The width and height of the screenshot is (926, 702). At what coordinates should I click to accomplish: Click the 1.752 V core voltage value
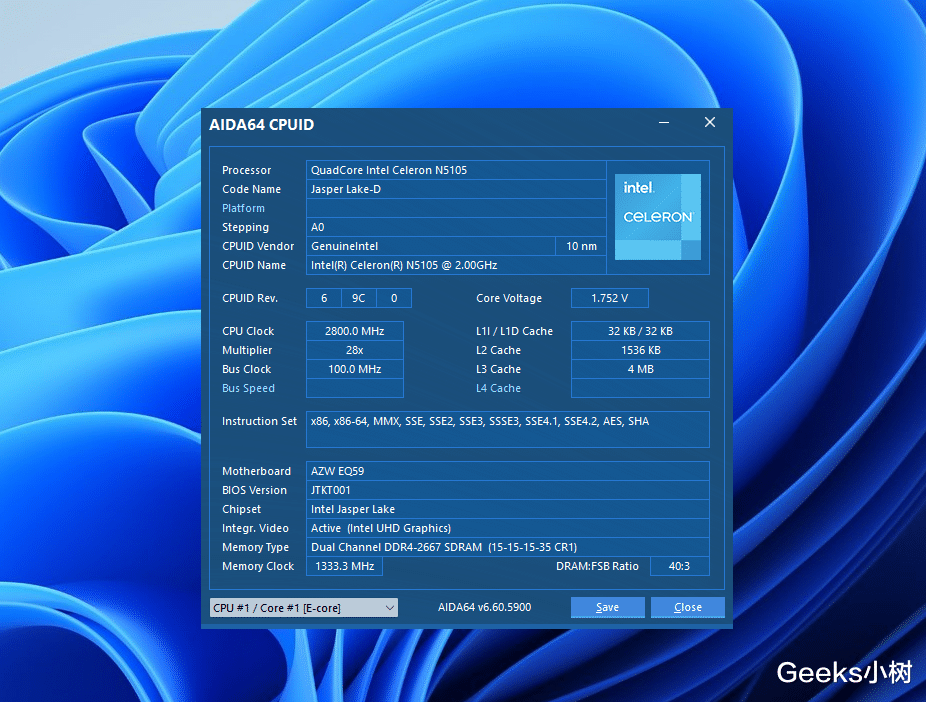point(609,298)
